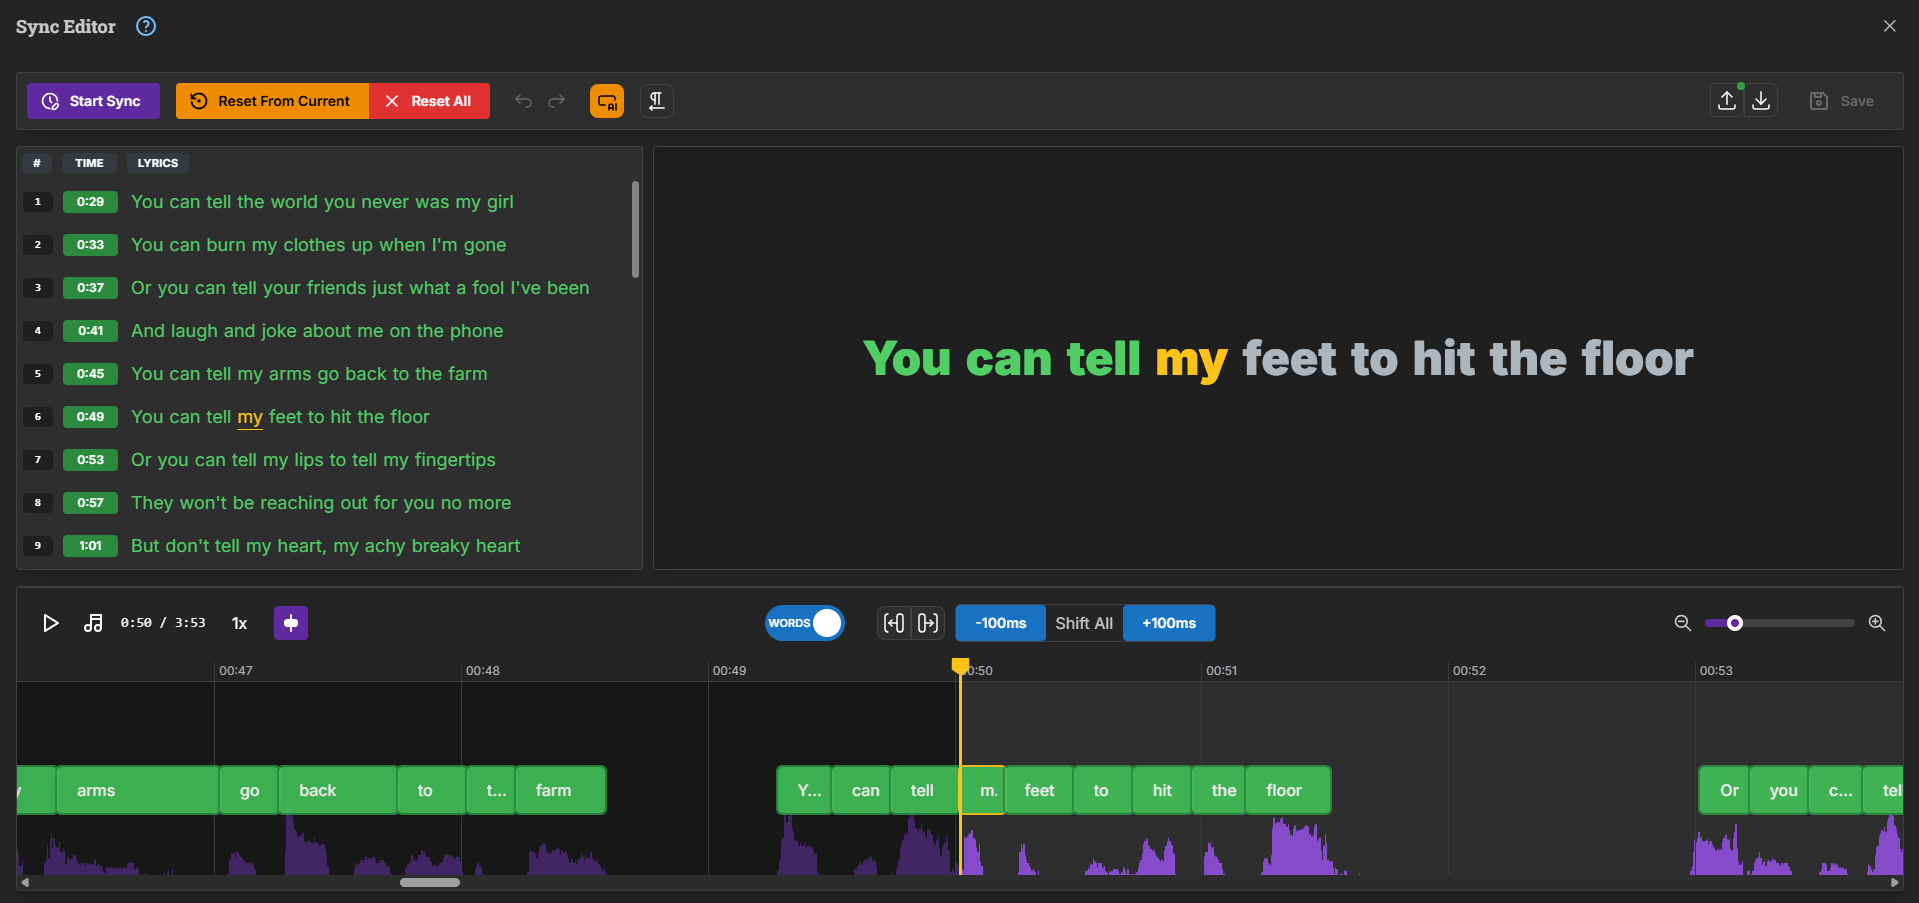Select the 'hit' word block
1919x903 pixels.
click(1162, 790)
